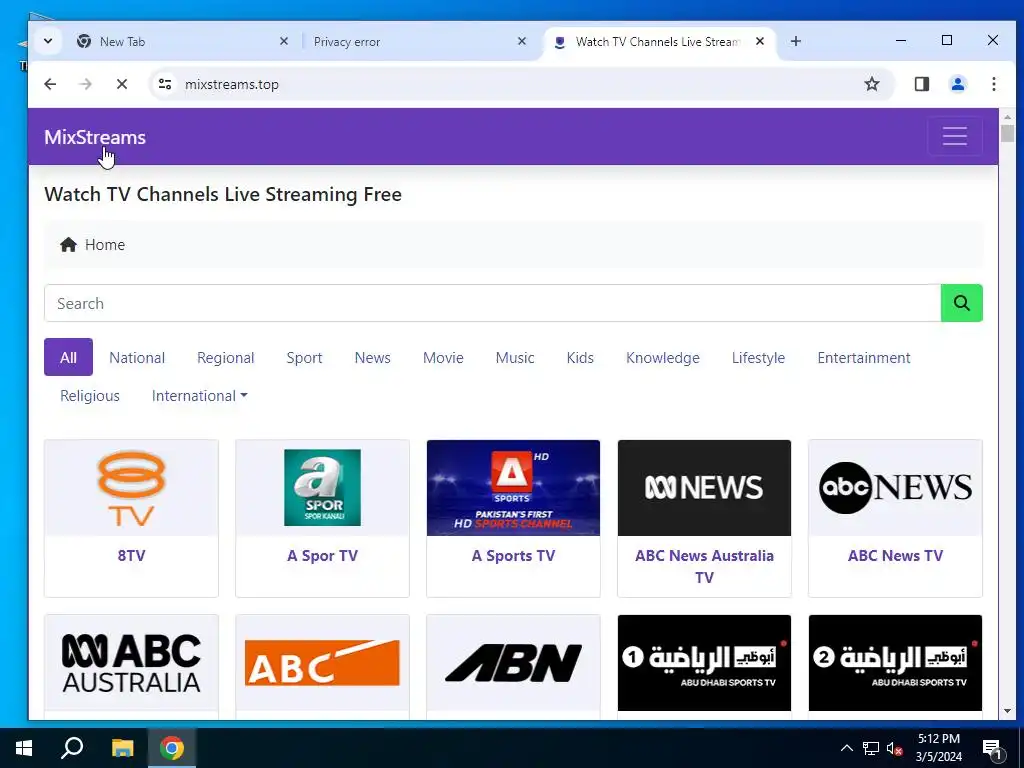Open the A Spor TV link
The image size is (1024, 768).
click(323, 556)
